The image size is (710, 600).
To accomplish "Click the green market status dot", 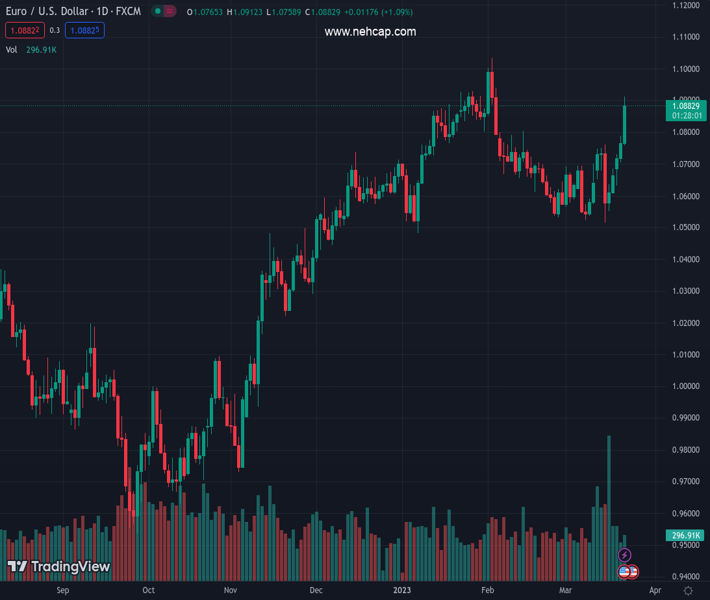I will [x=158, y=11].
